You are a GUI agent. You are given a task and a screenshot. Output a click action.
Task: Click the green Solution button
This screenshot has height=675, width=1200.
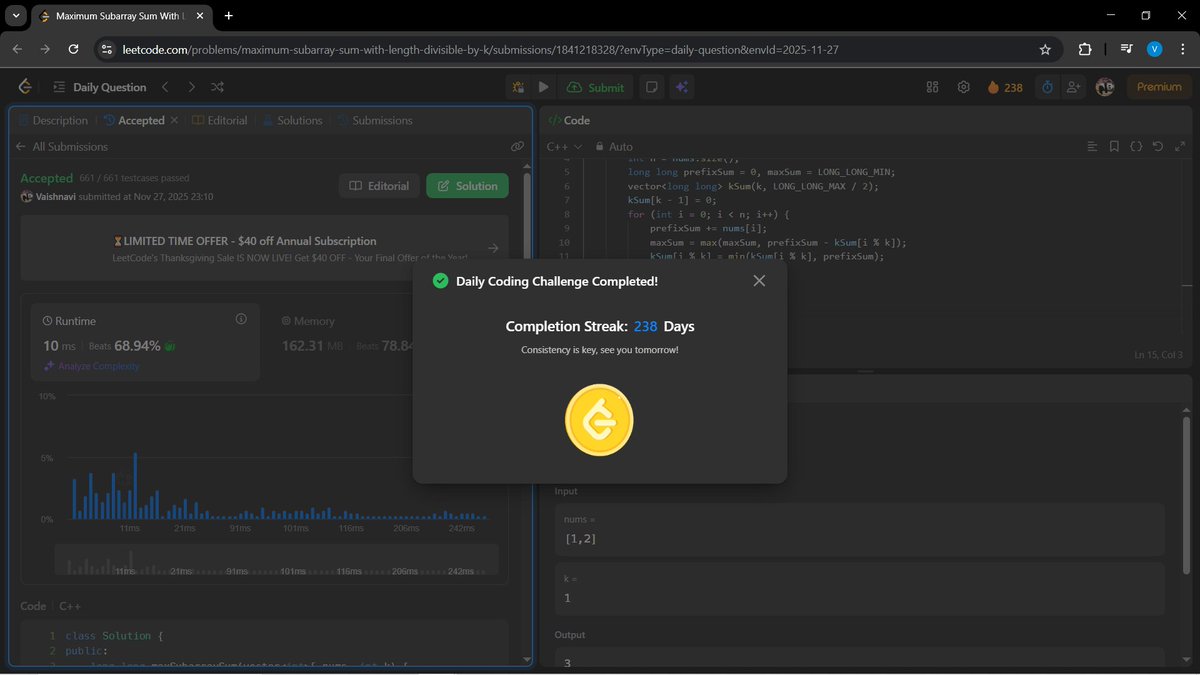pos(467,186)
